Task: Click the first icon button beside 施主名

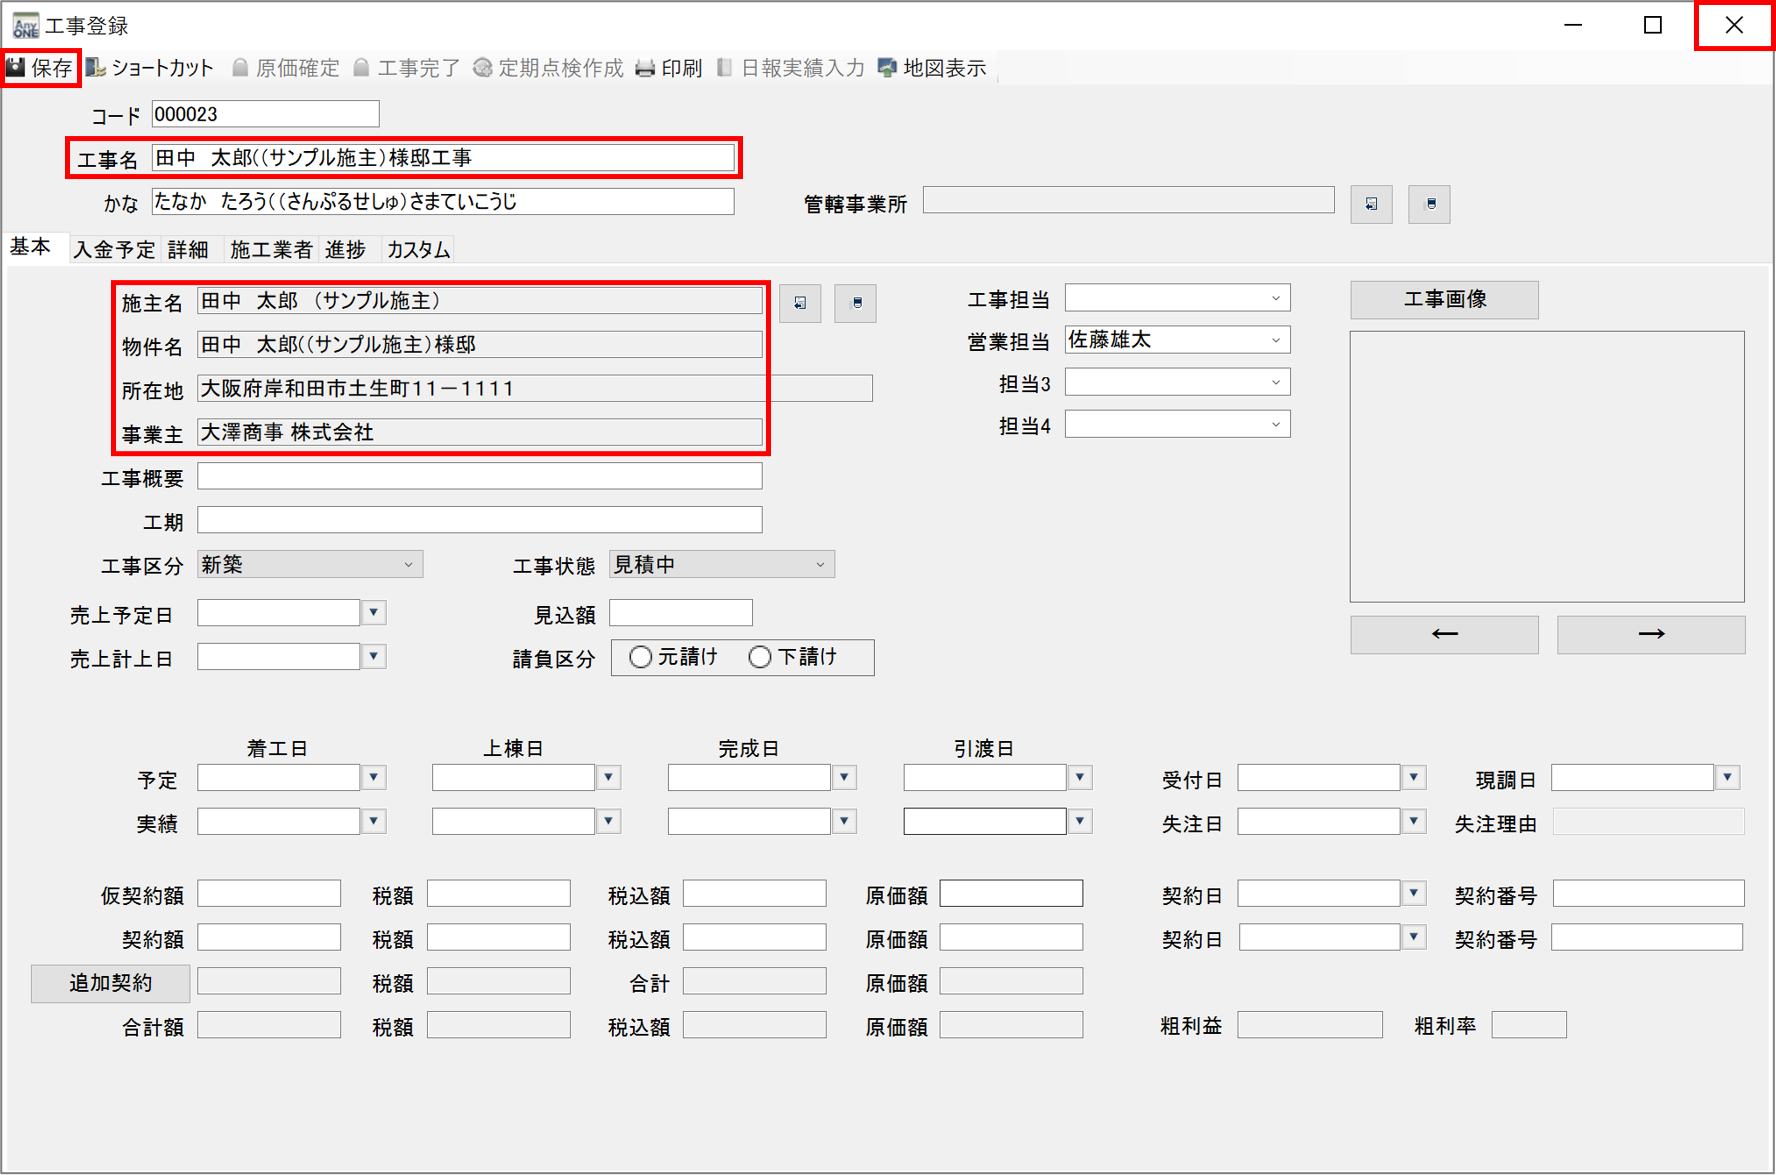Action: pyautogui.click(x=800, y=303)
